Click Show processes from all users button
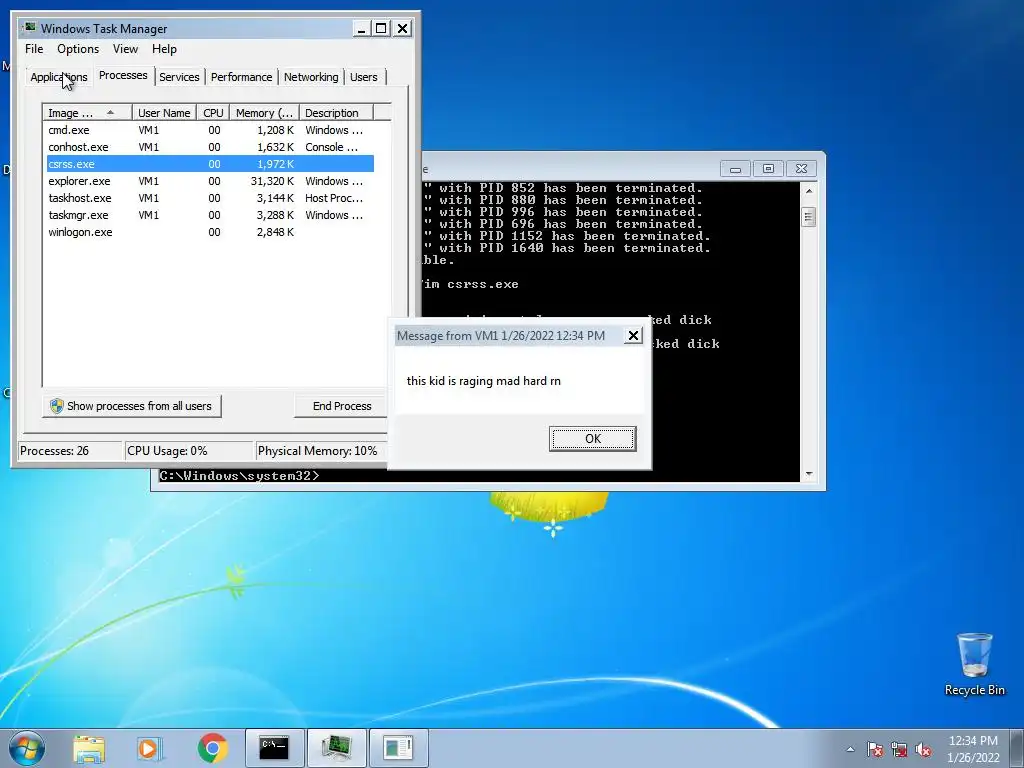The width and height of the screenshot is (1024, 768). click(x=131, y=406)
